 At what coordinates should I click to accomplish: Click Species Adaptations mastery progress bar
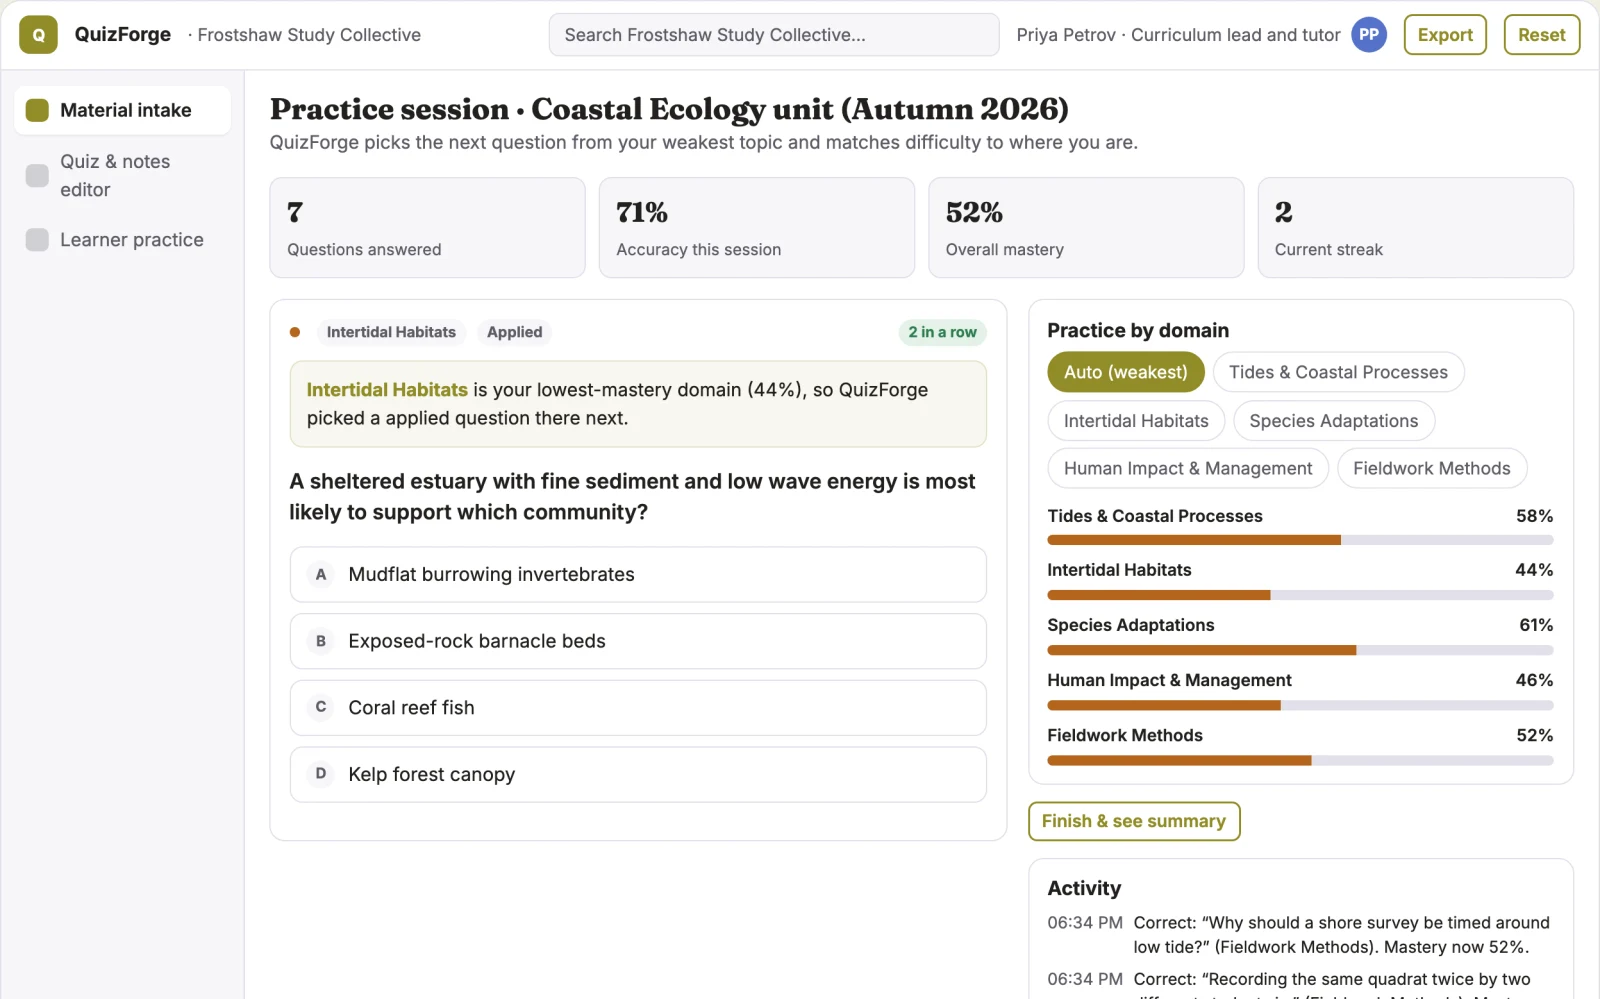point(1300,650)
